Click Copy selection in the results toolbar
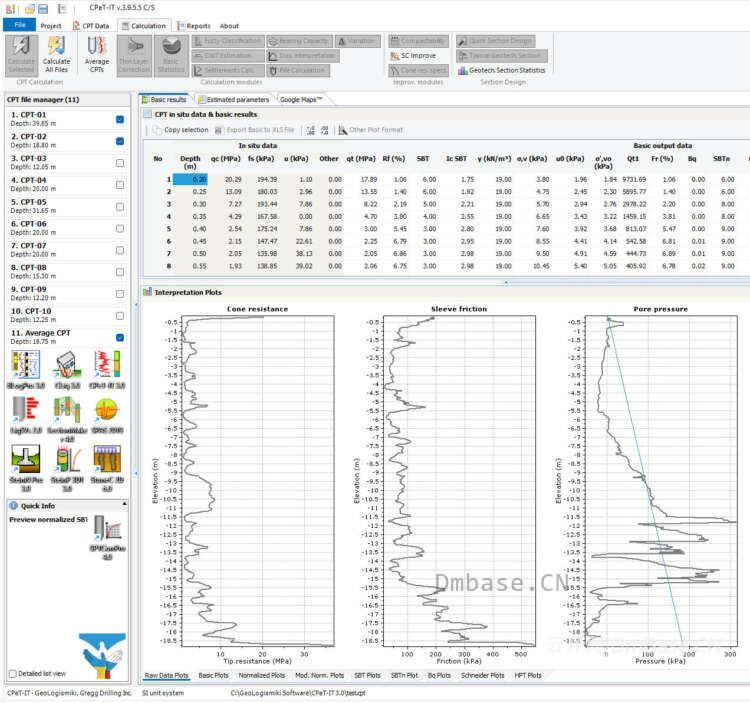The width and height of the screenshot is (750, 703). click(181, 130)
